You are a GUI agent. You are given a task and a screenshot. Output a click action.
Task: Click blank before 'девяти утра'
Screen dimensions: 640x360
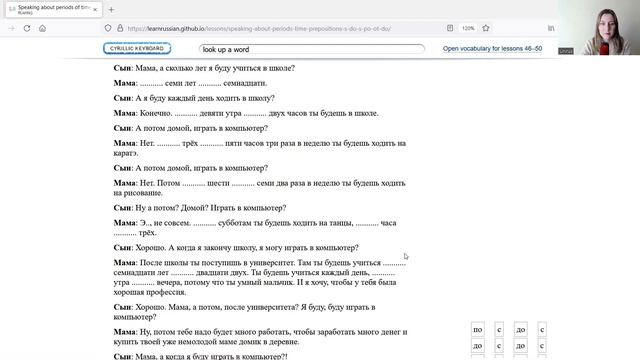click(x=186, y=113)
